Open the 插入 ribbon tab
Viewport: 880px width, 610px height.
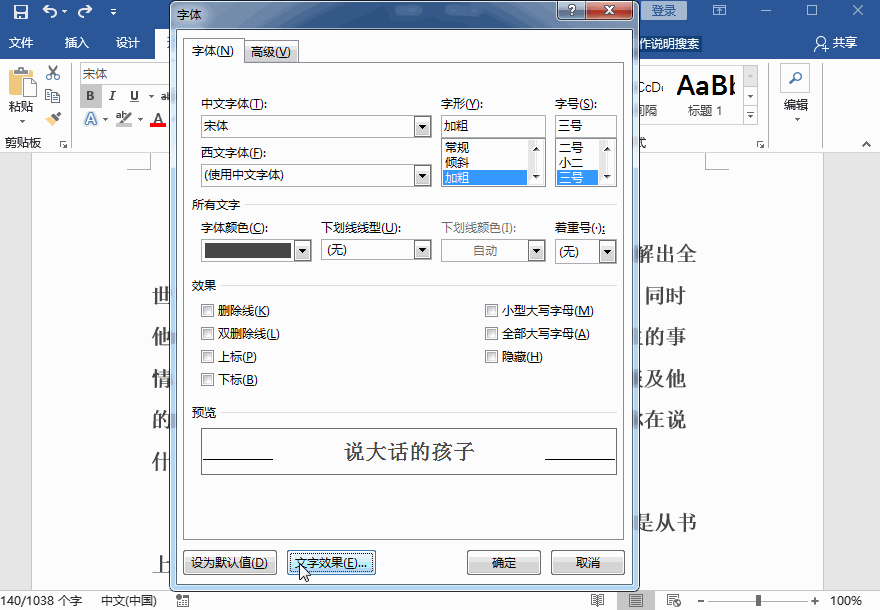(x=76, y=43)
